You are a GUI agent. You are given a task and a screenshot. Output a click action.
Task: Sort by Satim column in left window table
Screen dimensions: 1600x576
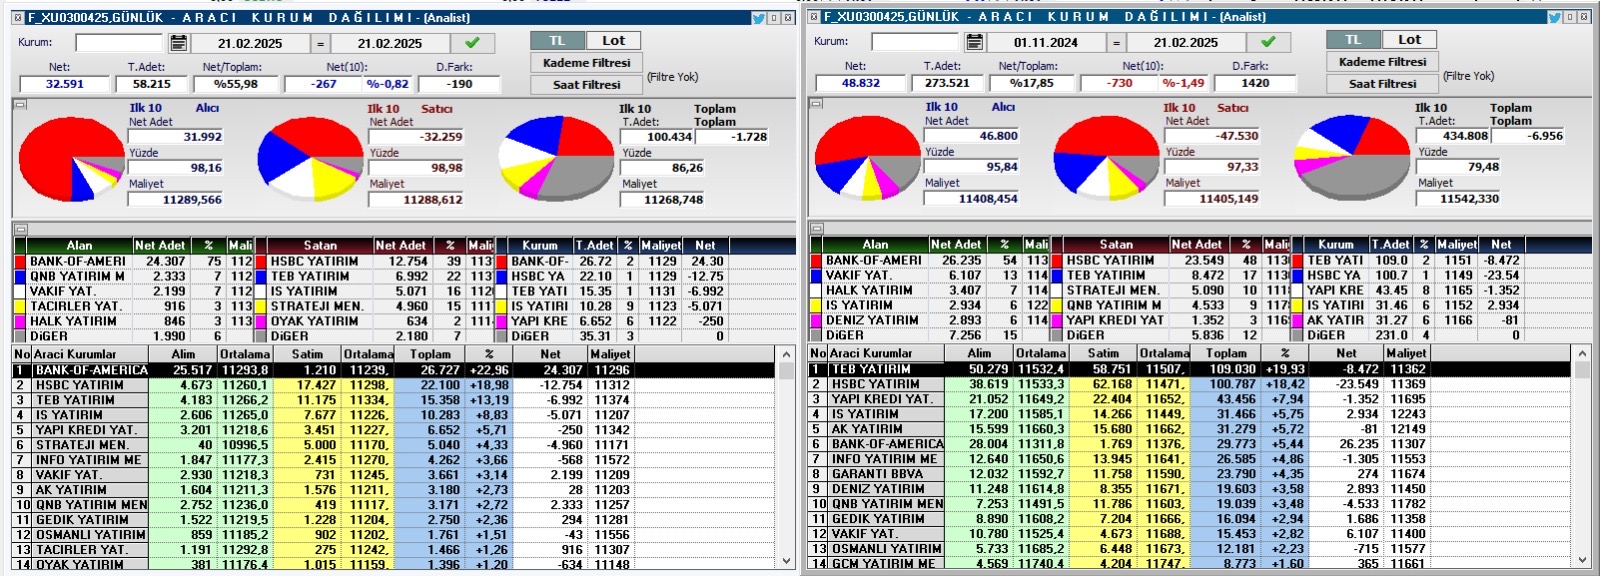tap(307, 354)
